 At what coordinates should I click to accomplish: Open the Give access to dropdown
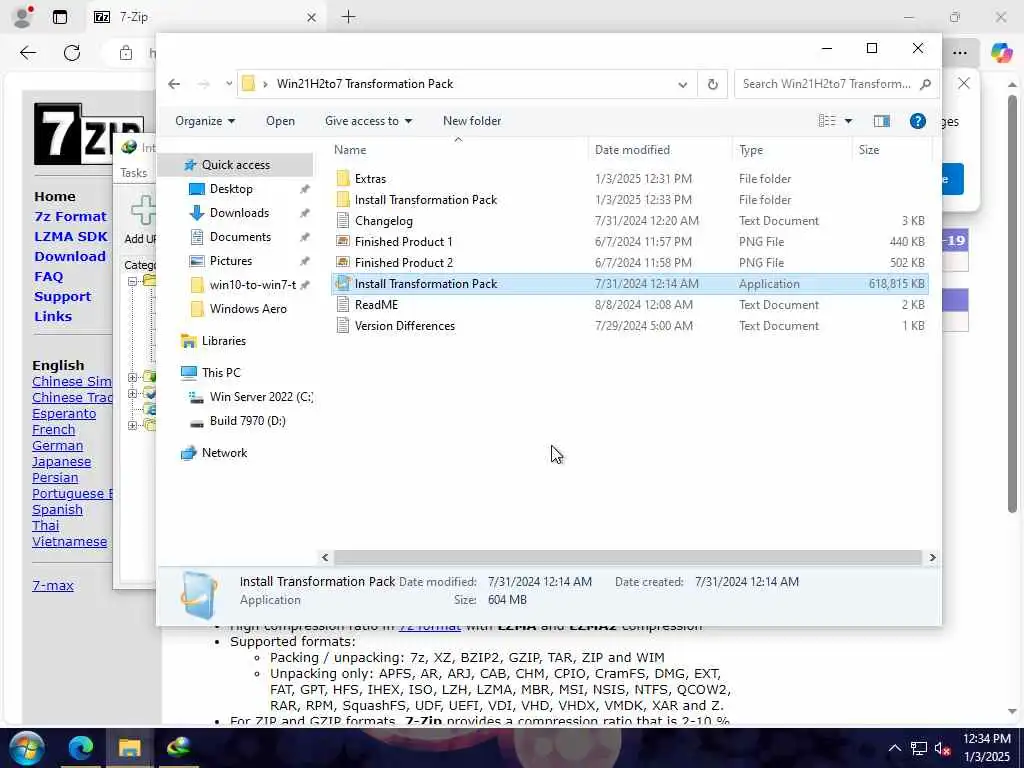tap(368, 121)
